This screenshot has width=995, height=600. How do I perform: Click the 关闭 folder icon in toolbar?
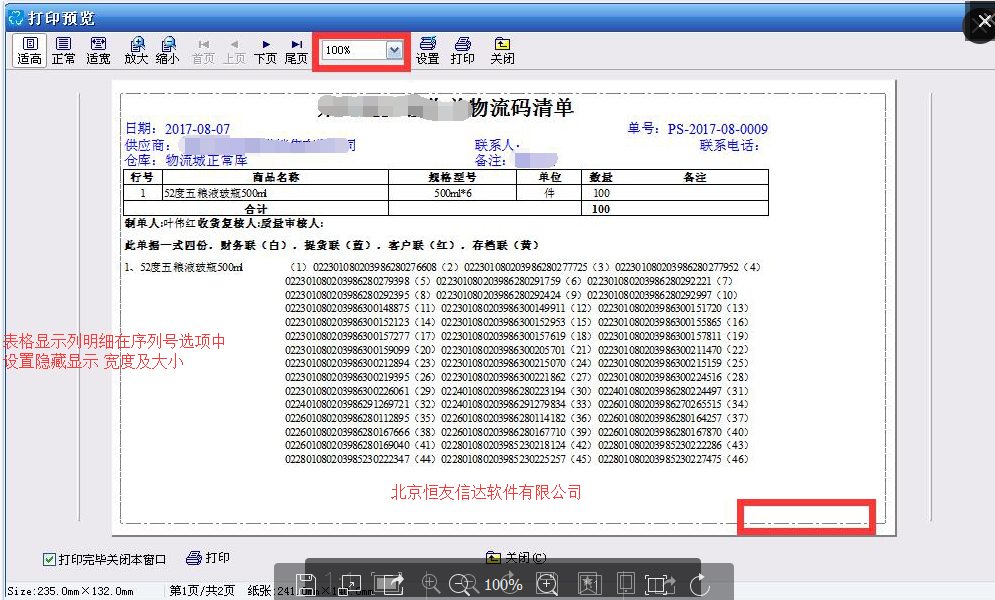point(502,50)
